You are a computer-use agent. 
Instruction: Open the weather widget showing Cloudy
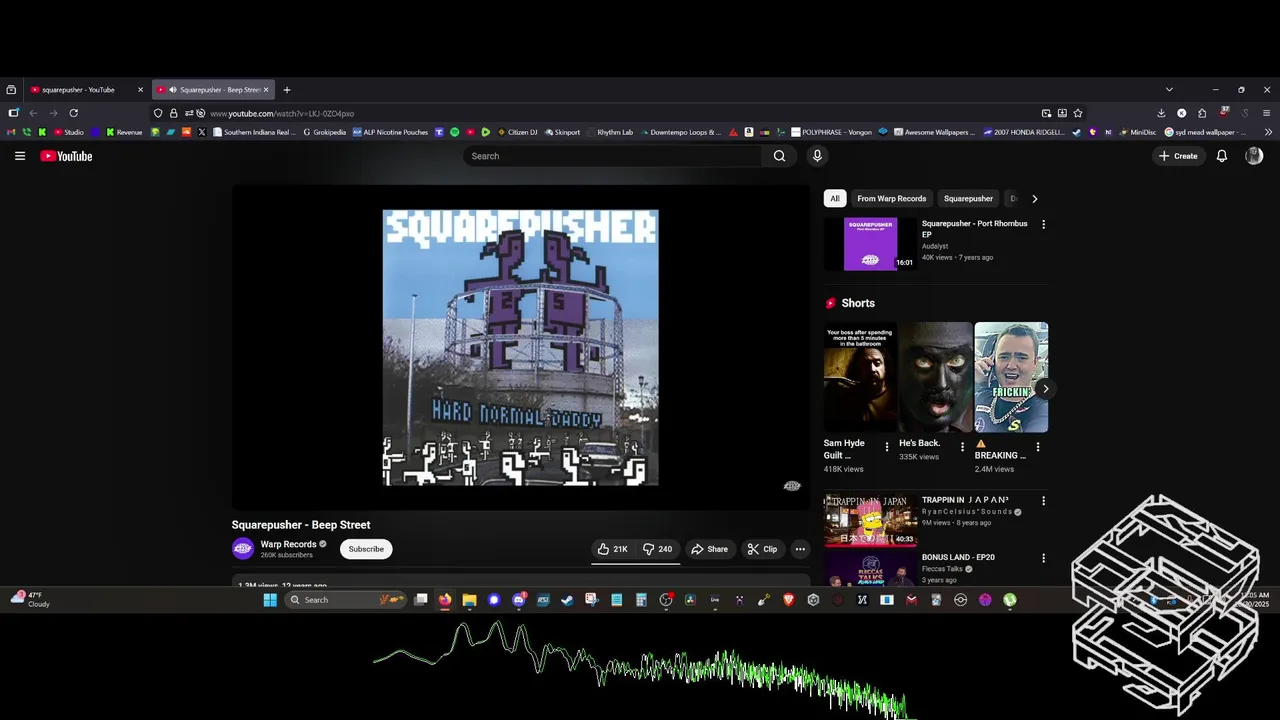tap(30, 599)
